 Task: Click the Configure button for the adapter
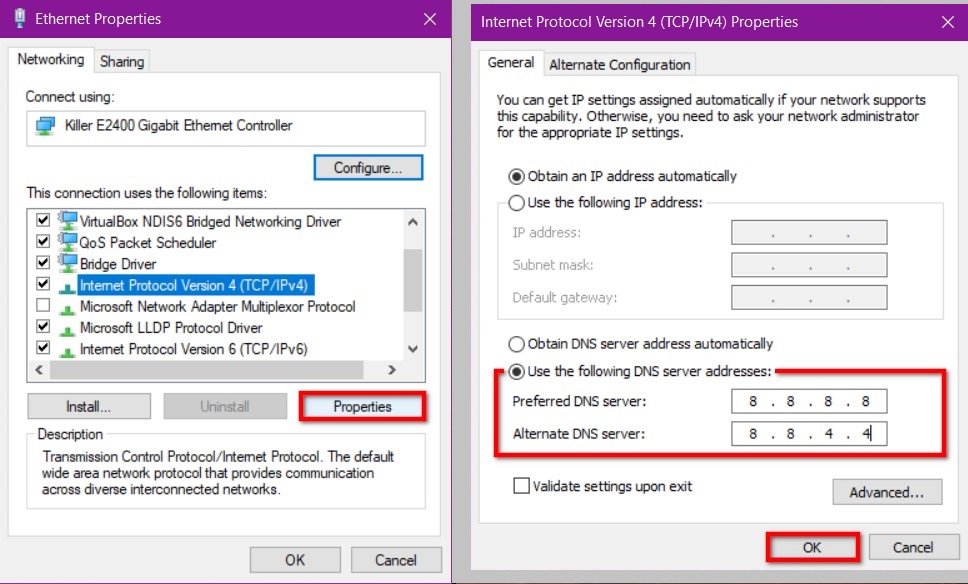point(367,167)
